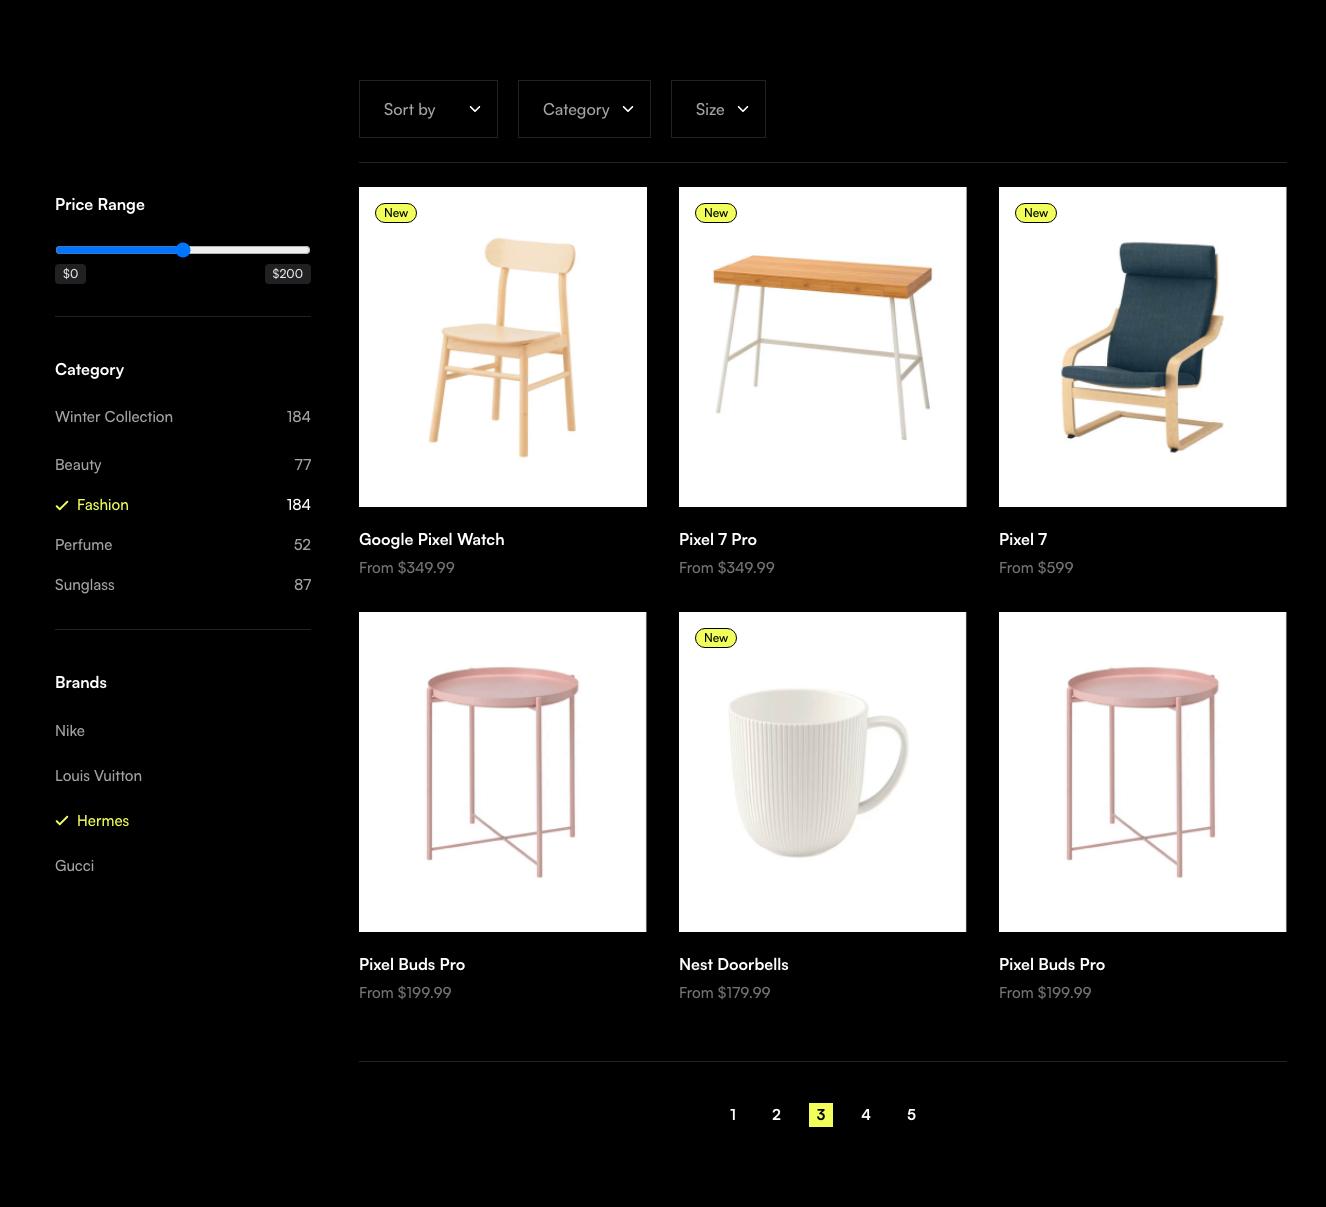Click the New badge on the white mug
This screenshot has width=1326, height=1207.
coord(716,638)
